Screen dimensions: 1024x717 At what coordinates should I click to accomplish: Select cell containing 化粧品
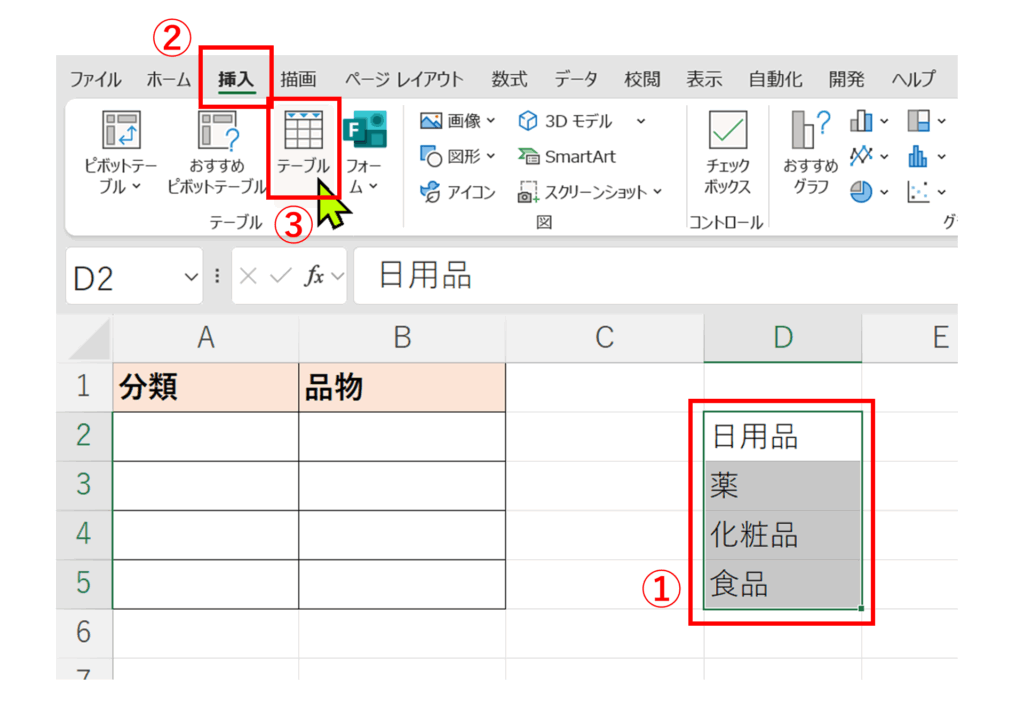pyautogui.click(x=782, y=535)
